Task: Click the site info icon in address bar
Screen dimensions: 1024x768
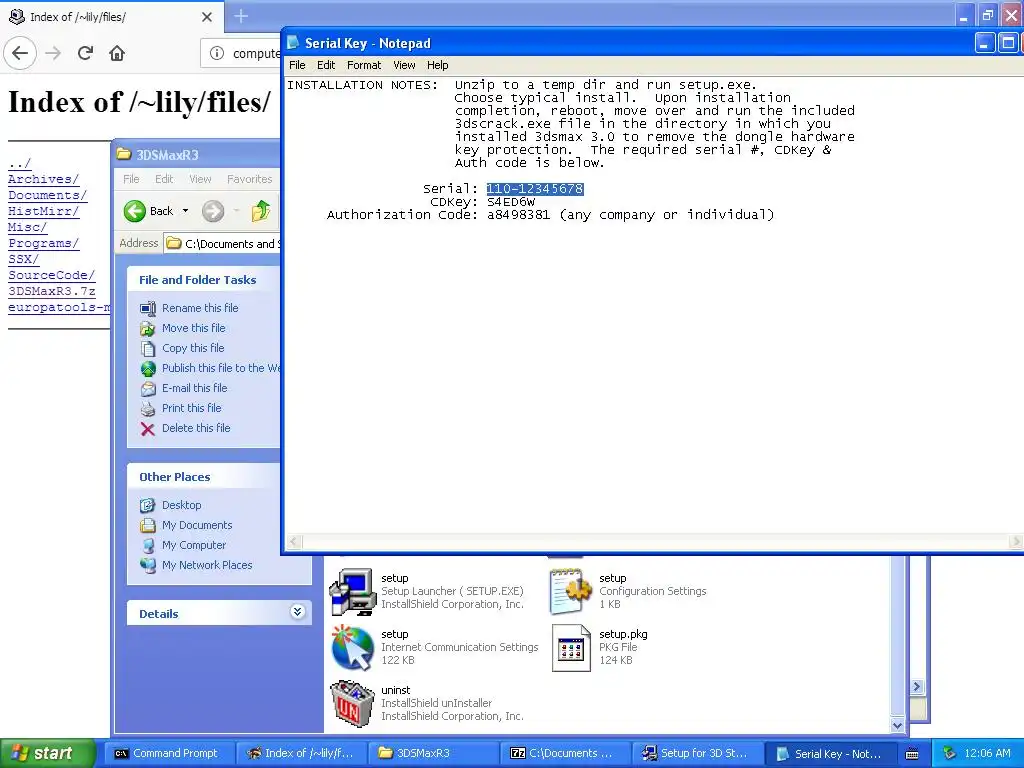Action: 217,53
